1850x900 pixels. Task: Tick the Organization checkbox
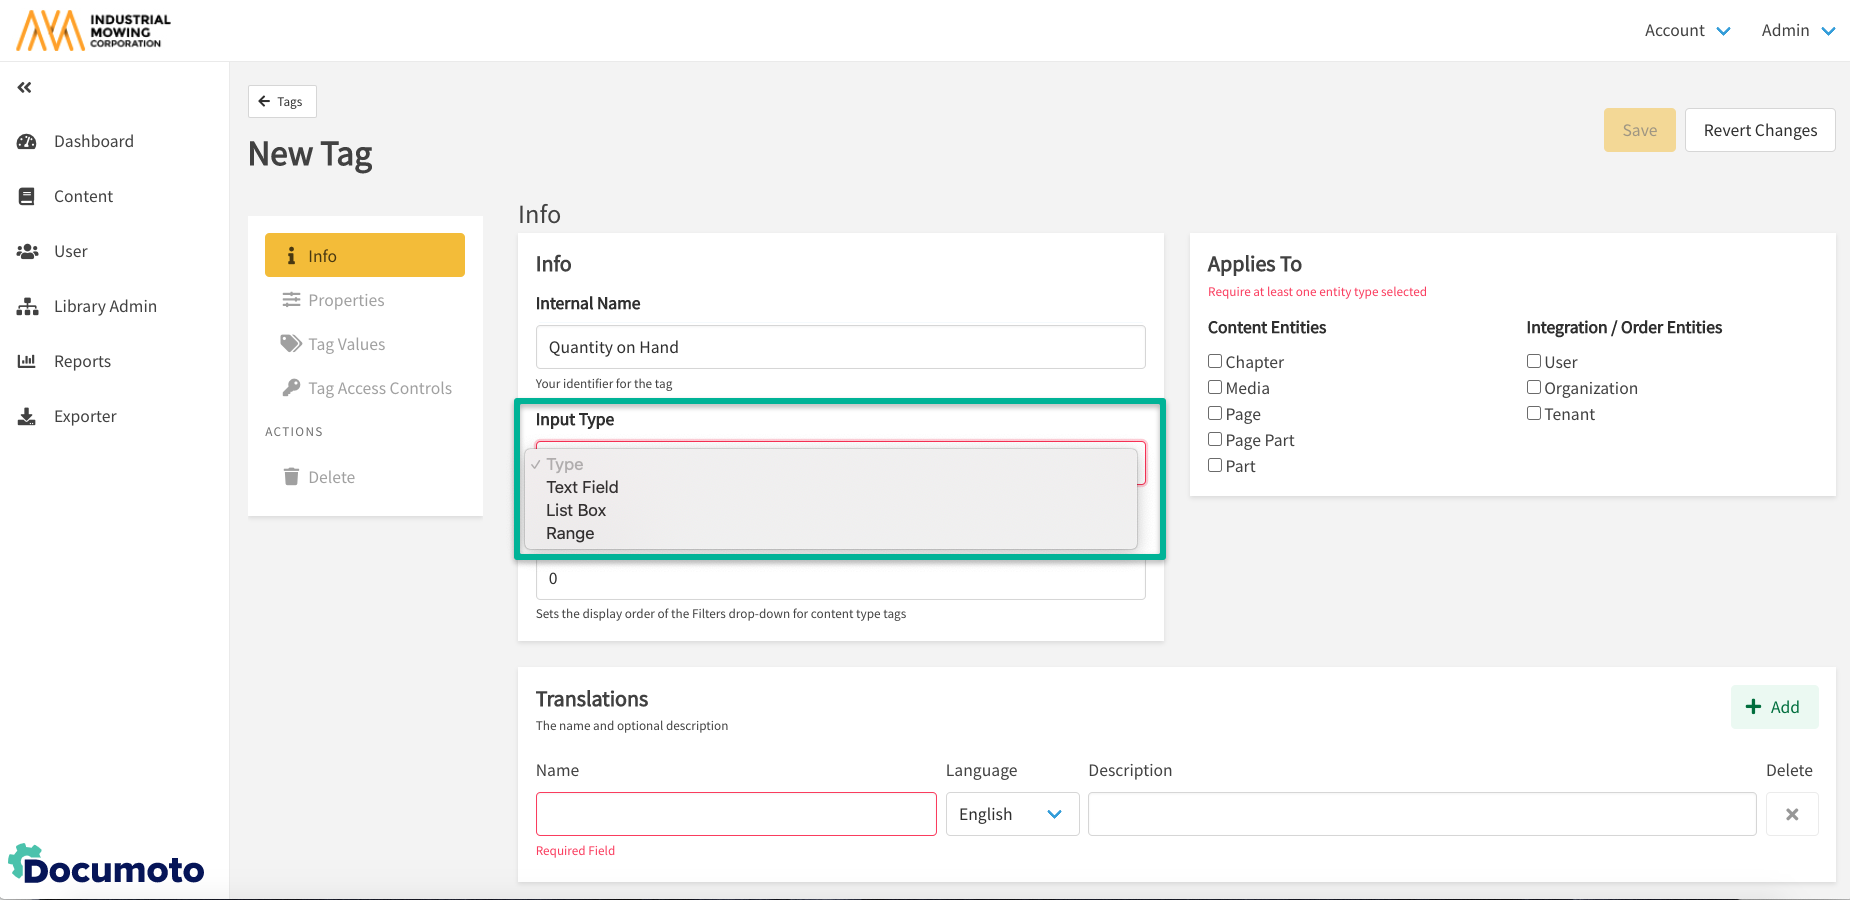tap(1533, 387)
